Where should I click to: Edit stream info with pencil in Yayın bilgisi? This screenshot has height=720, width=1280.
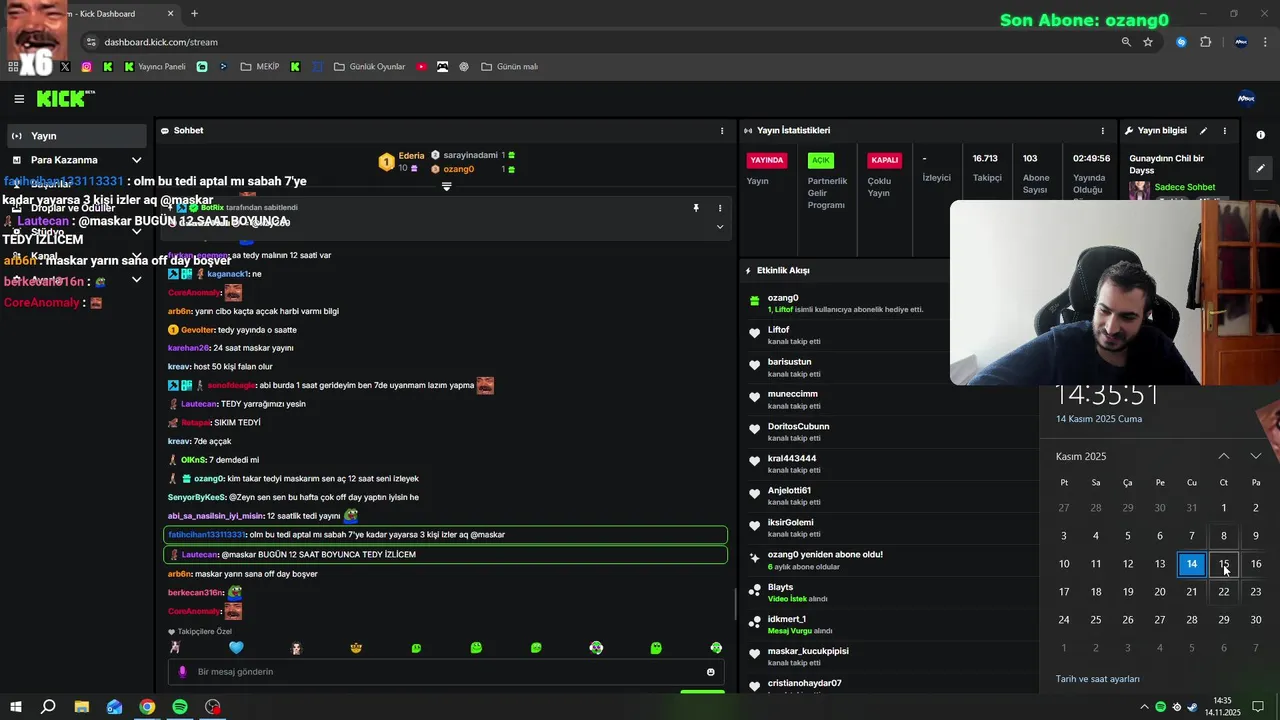1203,131
